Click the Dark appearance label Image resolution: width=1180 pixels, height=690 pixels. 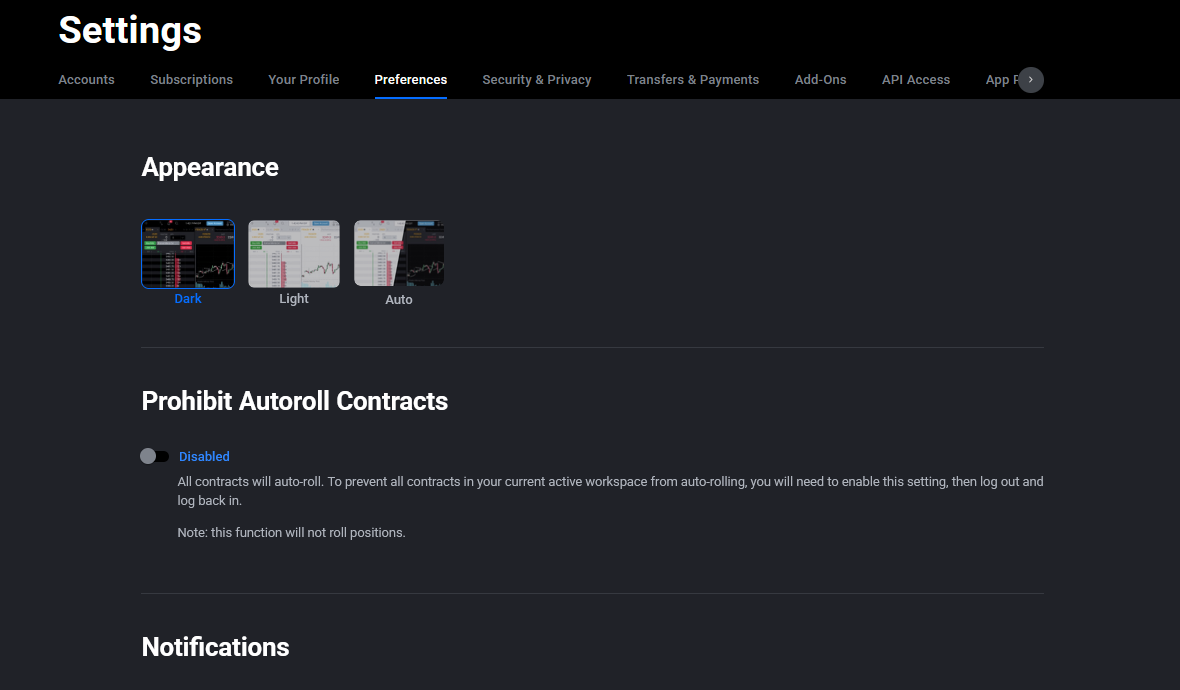188,299
